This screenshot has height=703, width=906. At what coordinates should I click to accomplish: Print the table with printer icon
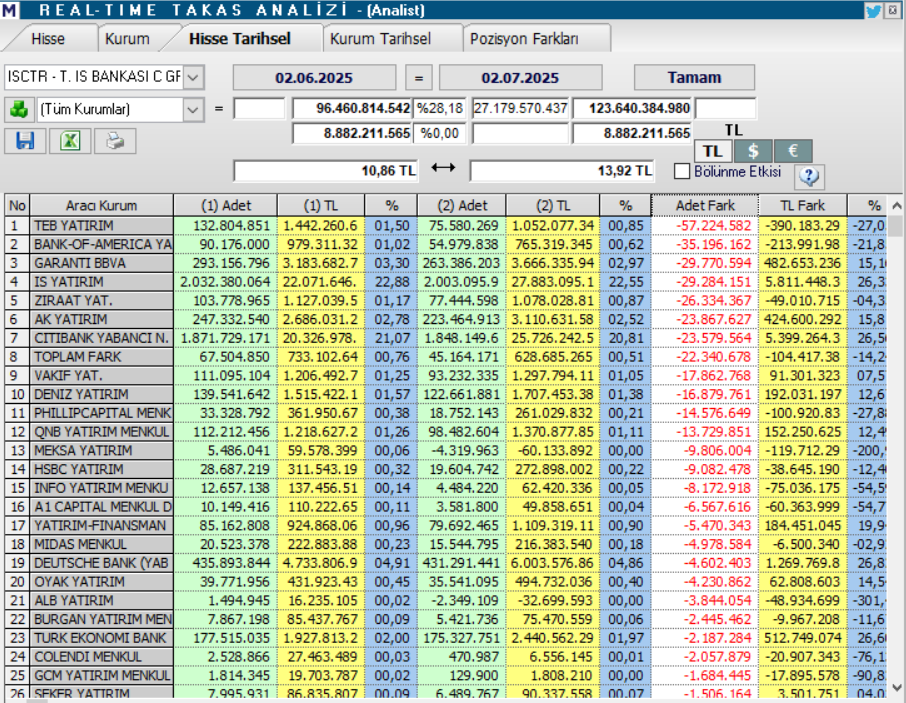(x=115, y=141)
